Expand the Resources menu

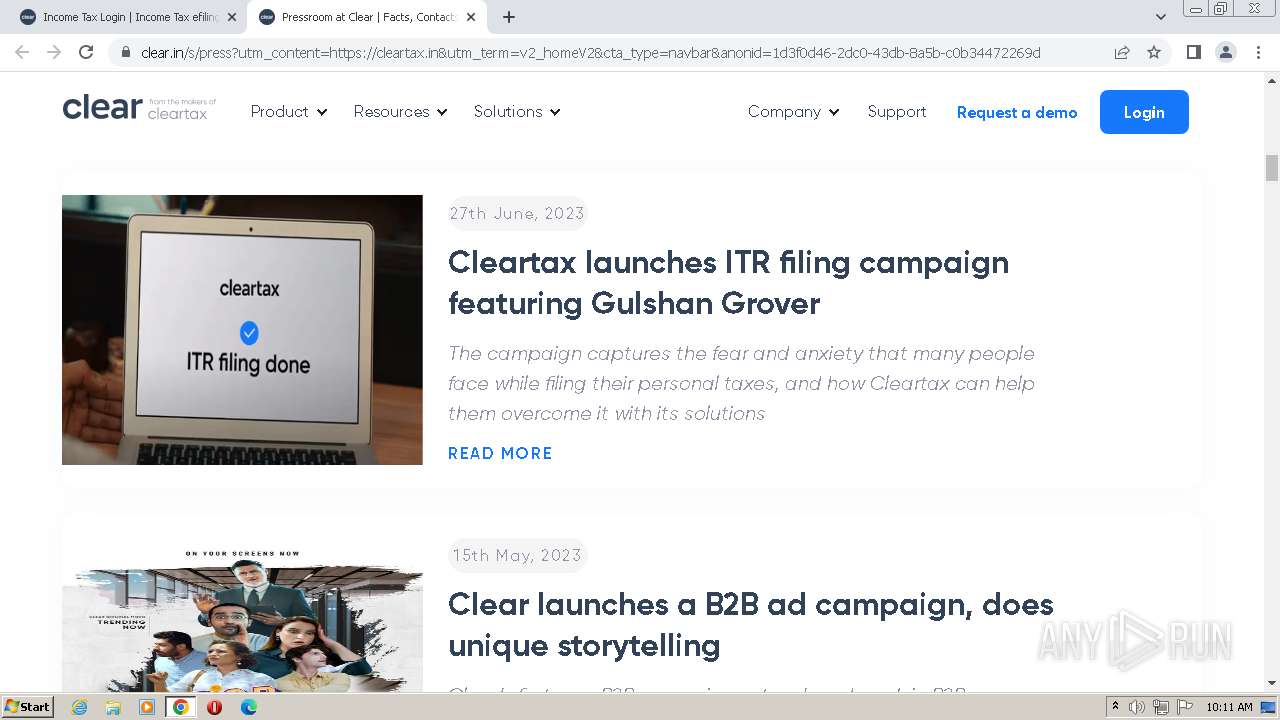[400, 112]
